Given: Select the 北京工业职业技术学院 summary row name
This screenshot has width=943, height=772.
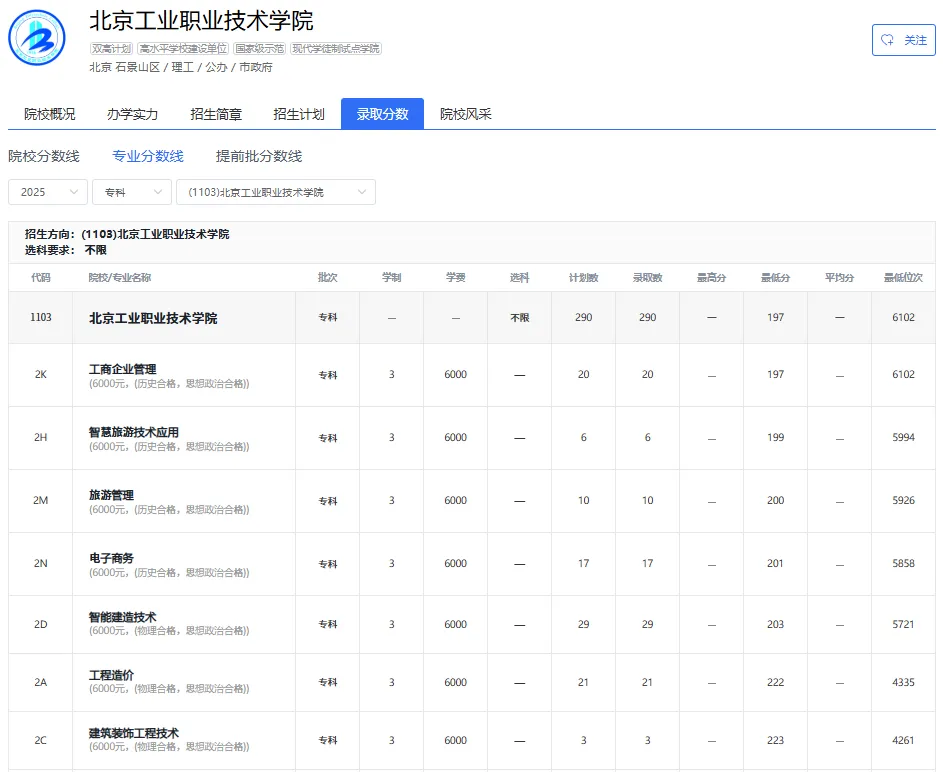Looking at the screenshot, I should click(153, 318).
